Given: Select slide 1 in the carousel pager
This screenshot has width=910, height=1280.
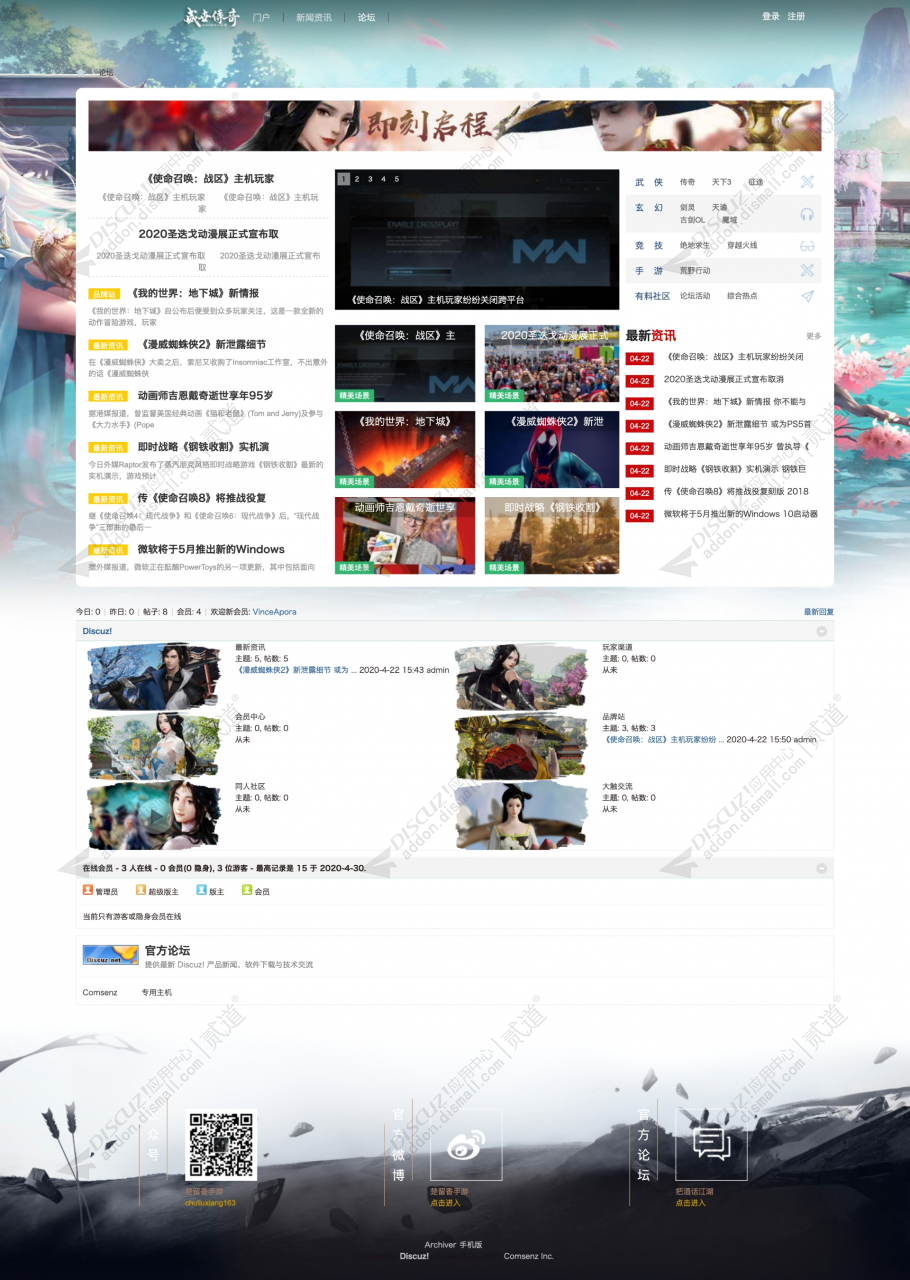Looking at the screenshot, I should [344, 179].
